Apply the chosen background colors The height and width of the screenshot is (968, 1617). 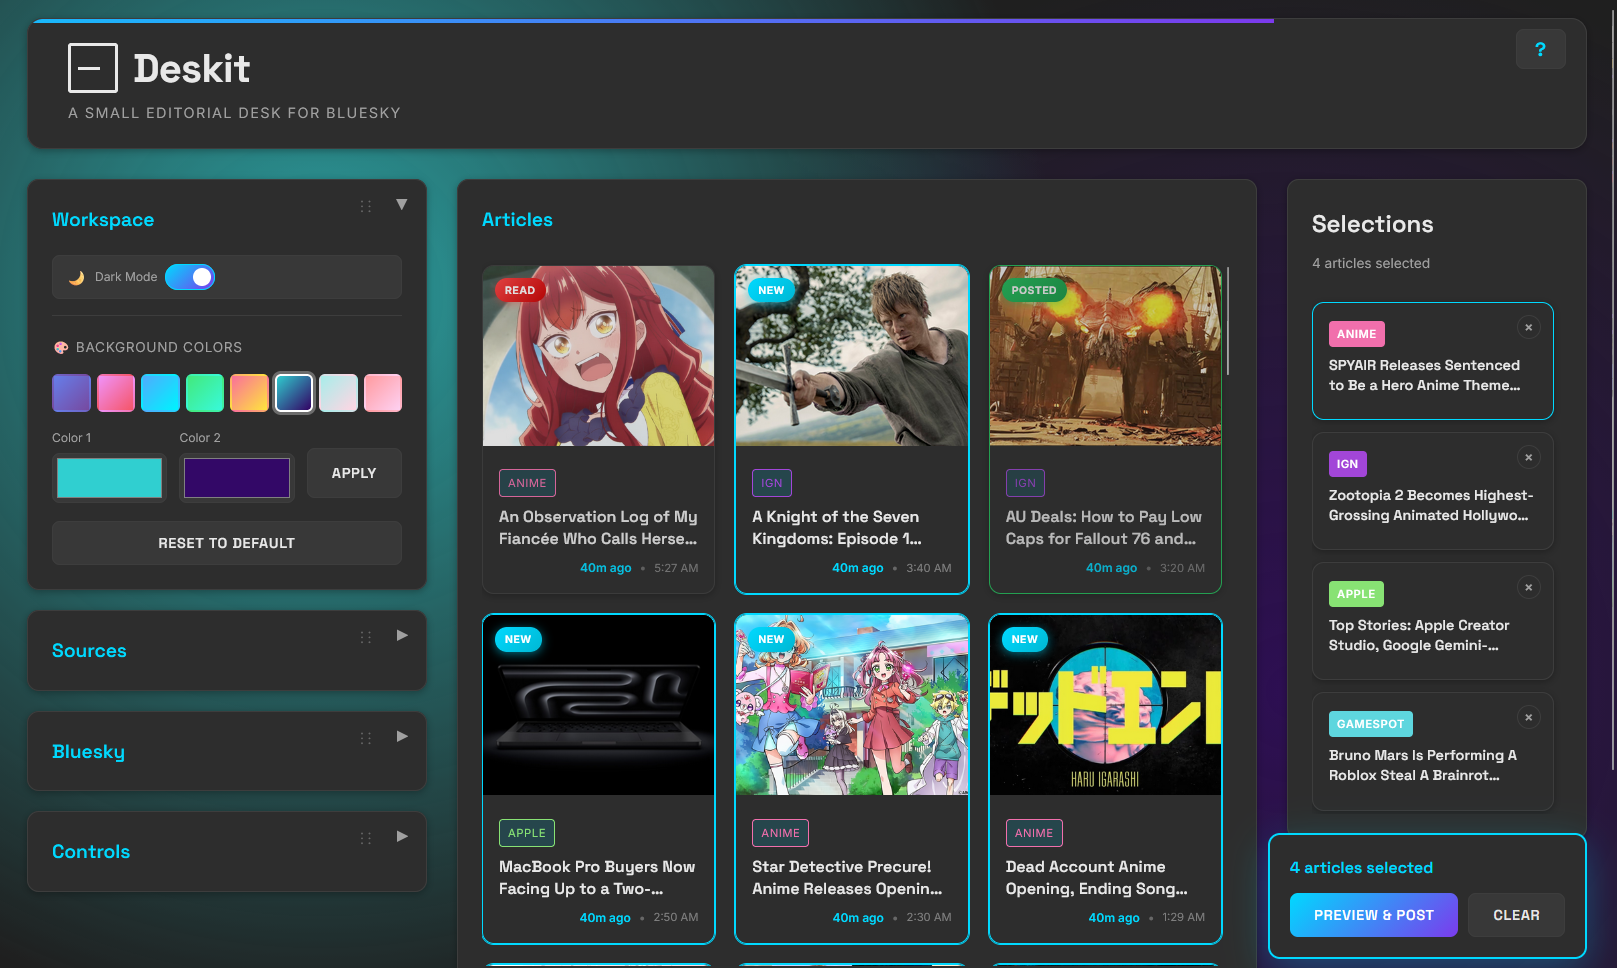click(354, 473)
